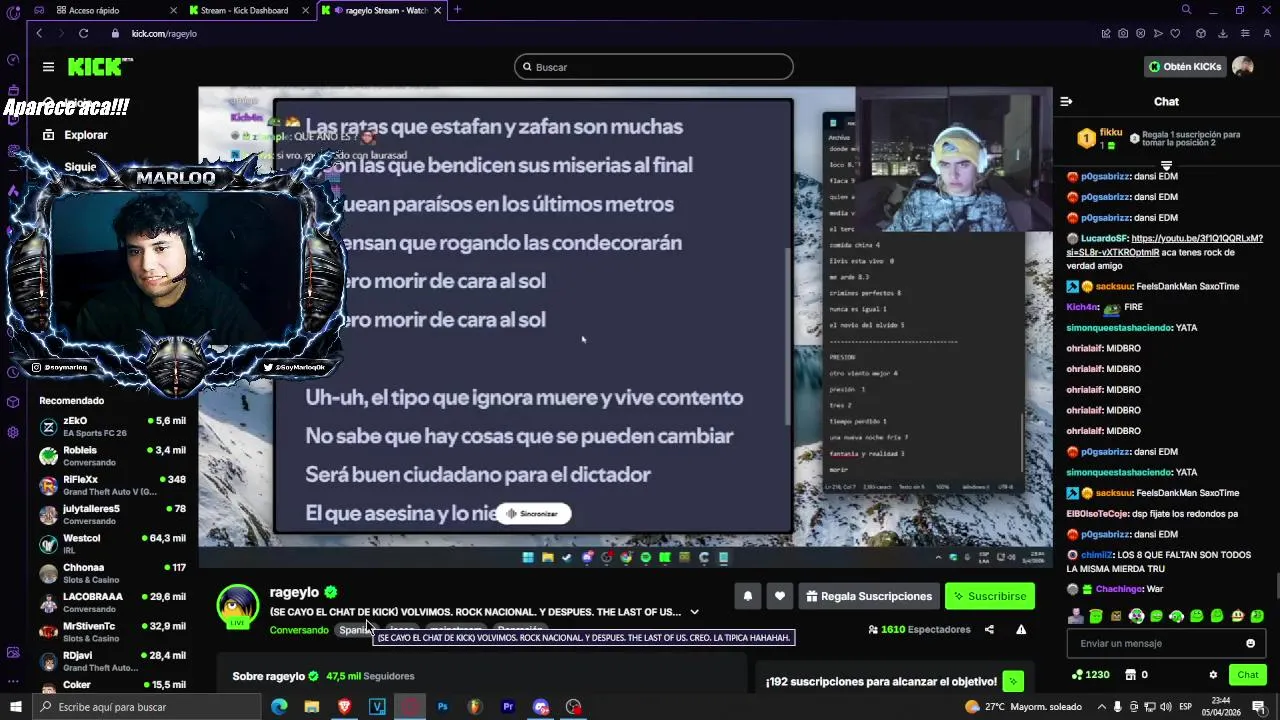This screenshot has height=720, width=1280.
Task: Open Microsoft Edge from taskbar
Action: point(279,707)
